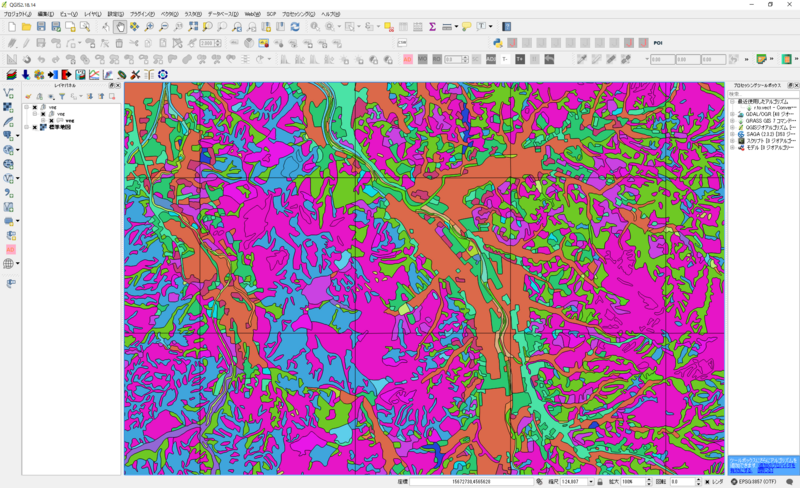Expand the QGIS geoalgorithms toolbox group
800x488 pixels.
pyautogui.click(x=732, y=128)
